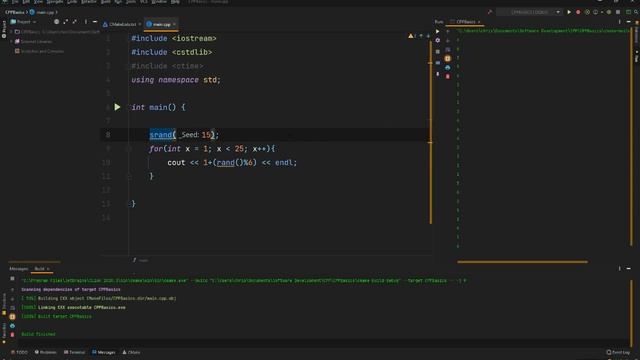
Task: Open Project panel options menu
Action: tap(86, 22)
